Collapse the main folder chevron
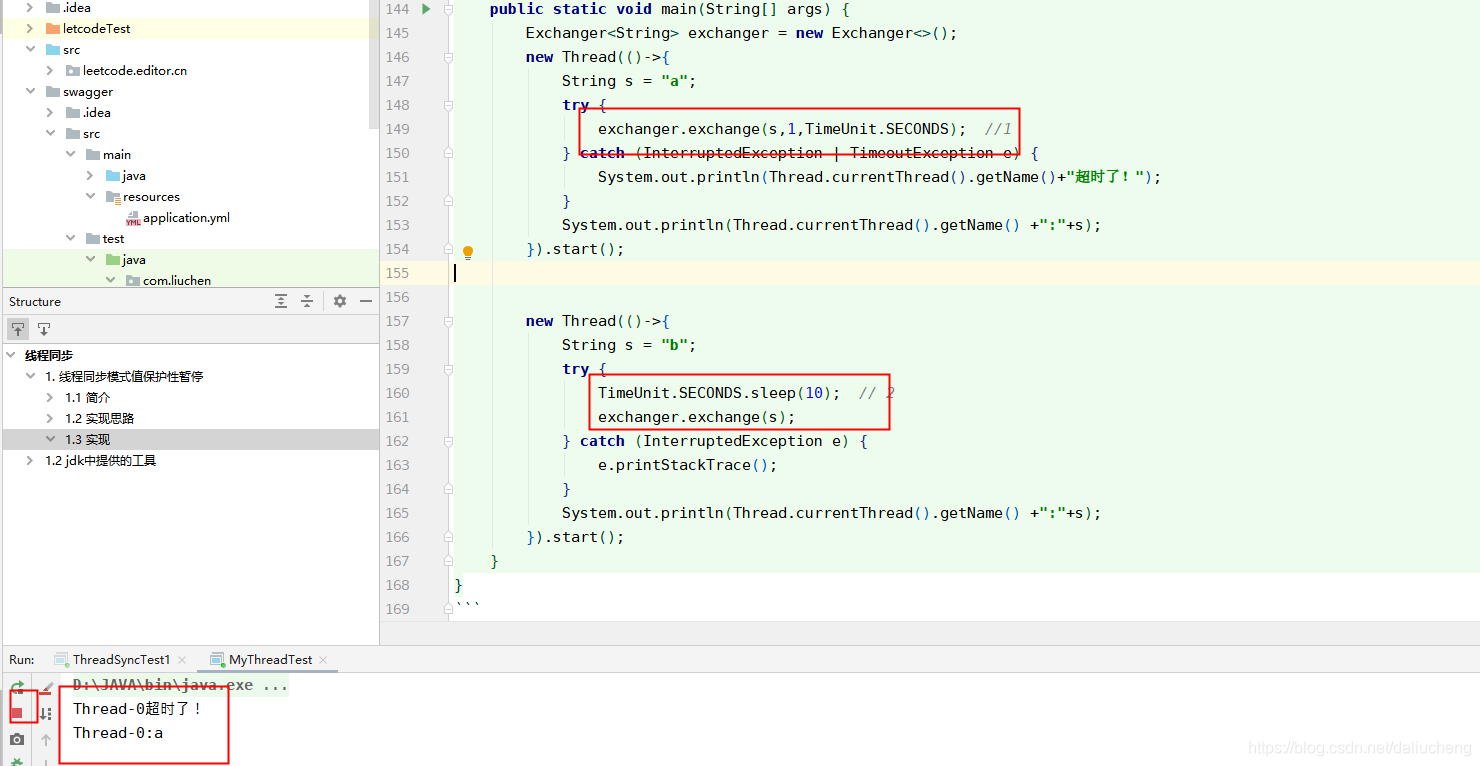Viewport: 1480px width, 766px height. [x=70, y=155]
